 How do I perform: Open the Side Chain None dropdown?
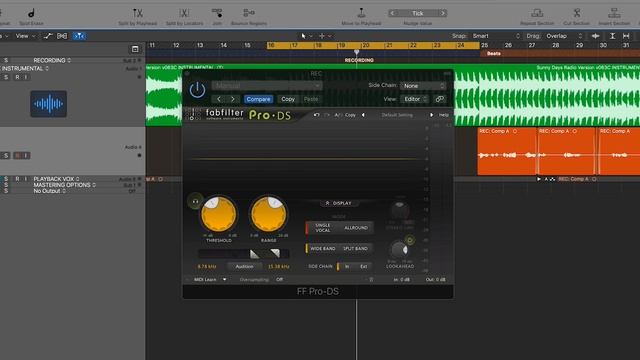(423, 86)
